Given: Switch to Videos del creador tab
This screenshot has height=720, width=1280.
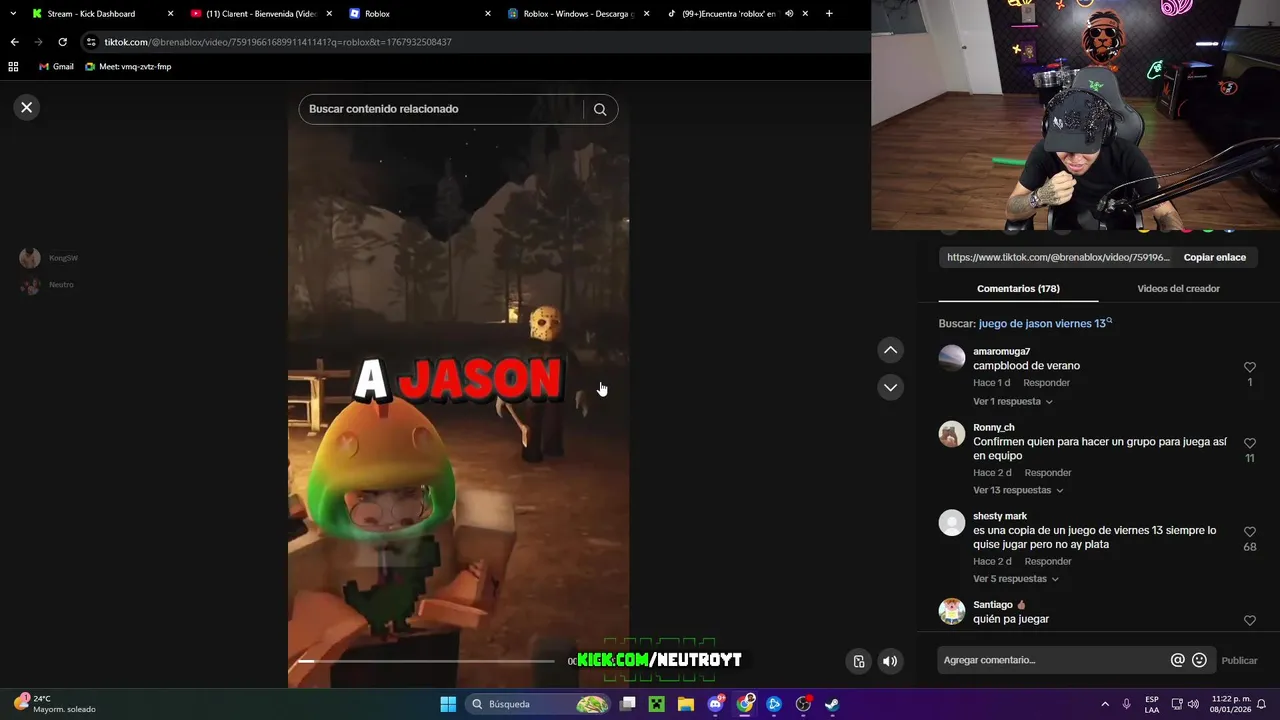Looking at the screenshot, I should click(x=1178, y=289).
